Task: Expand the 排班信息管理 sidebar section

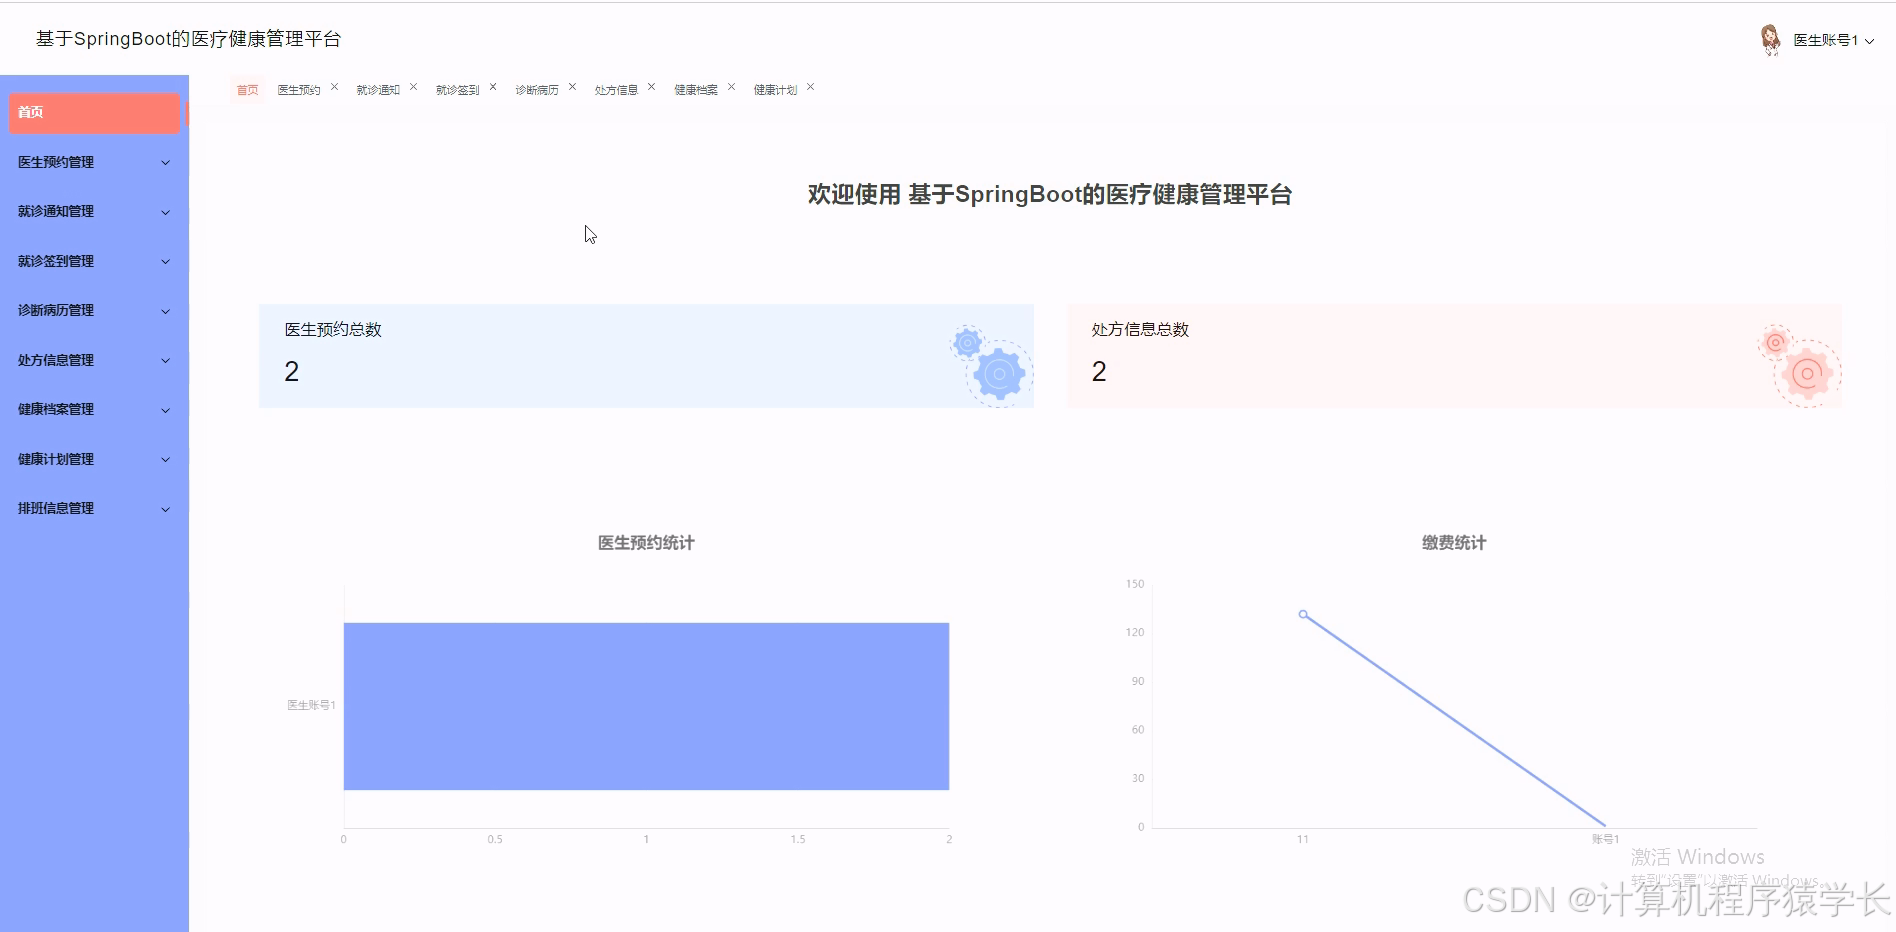Action: click(x=93, y=507)
